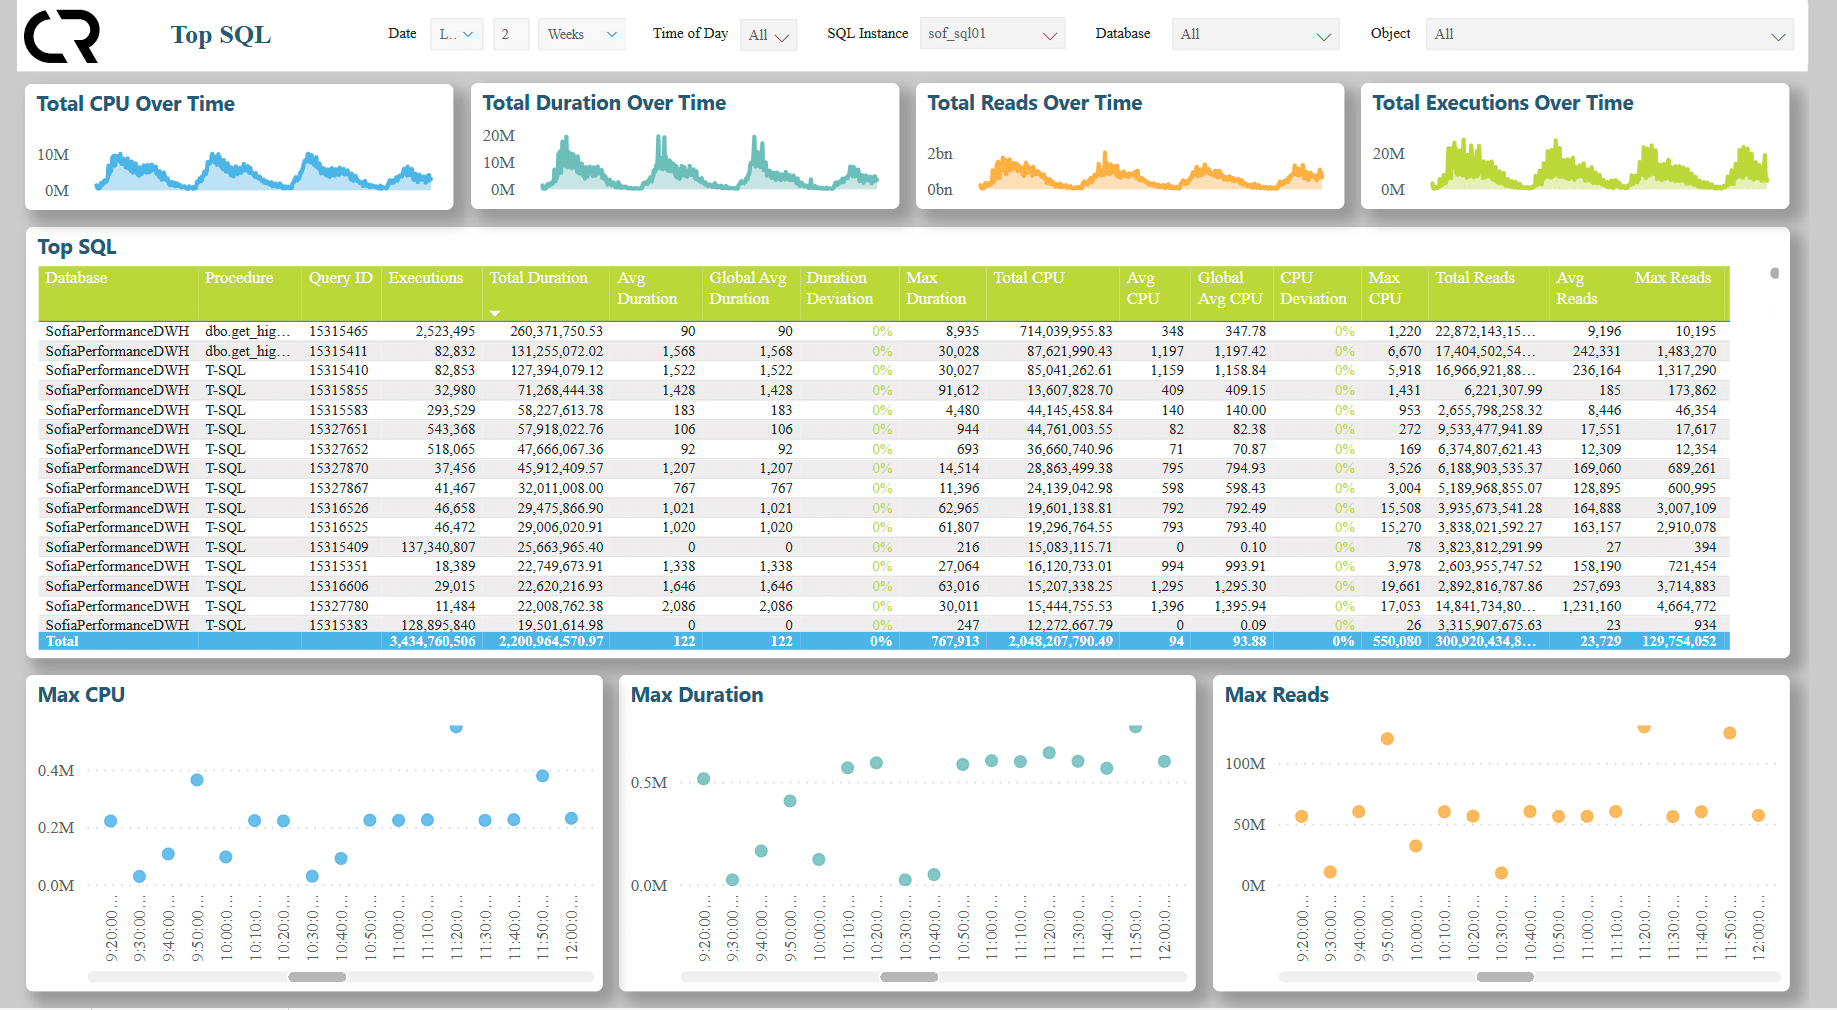Viewport: 1837px width, 1010px height.
Task: Click the Max Reads chart horizontal scrollbar
Action: 1505,977
